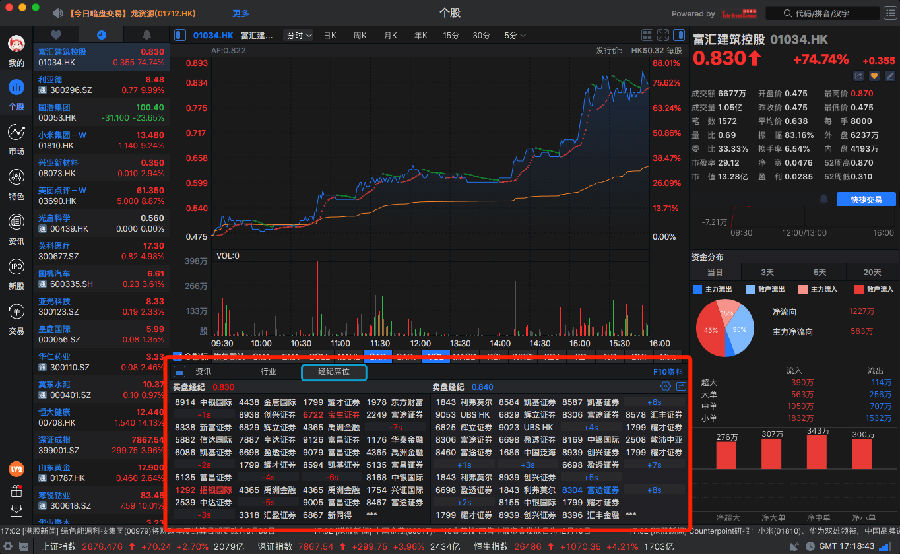Switch chart to 15分 period

pyautogui.click(x=451, y=36)
